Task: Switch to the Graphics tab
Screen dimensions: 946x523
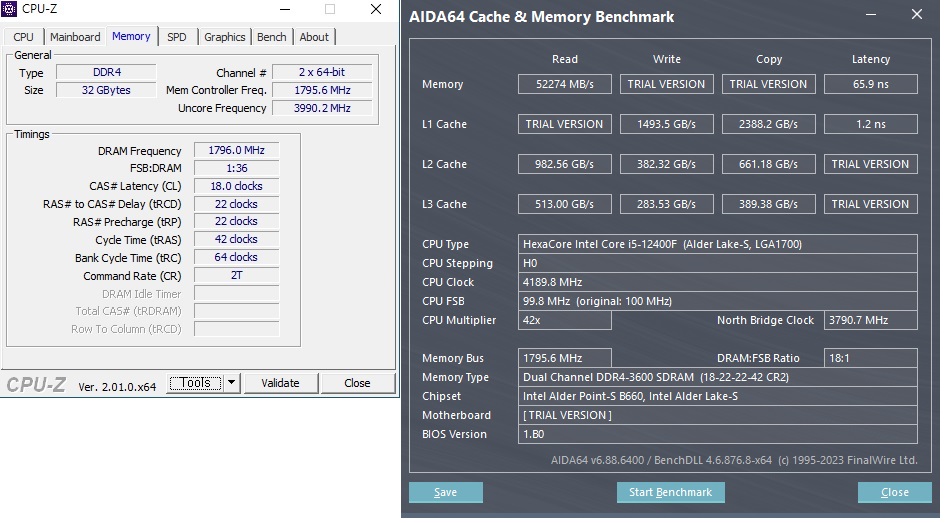Action: click(224, 37)
